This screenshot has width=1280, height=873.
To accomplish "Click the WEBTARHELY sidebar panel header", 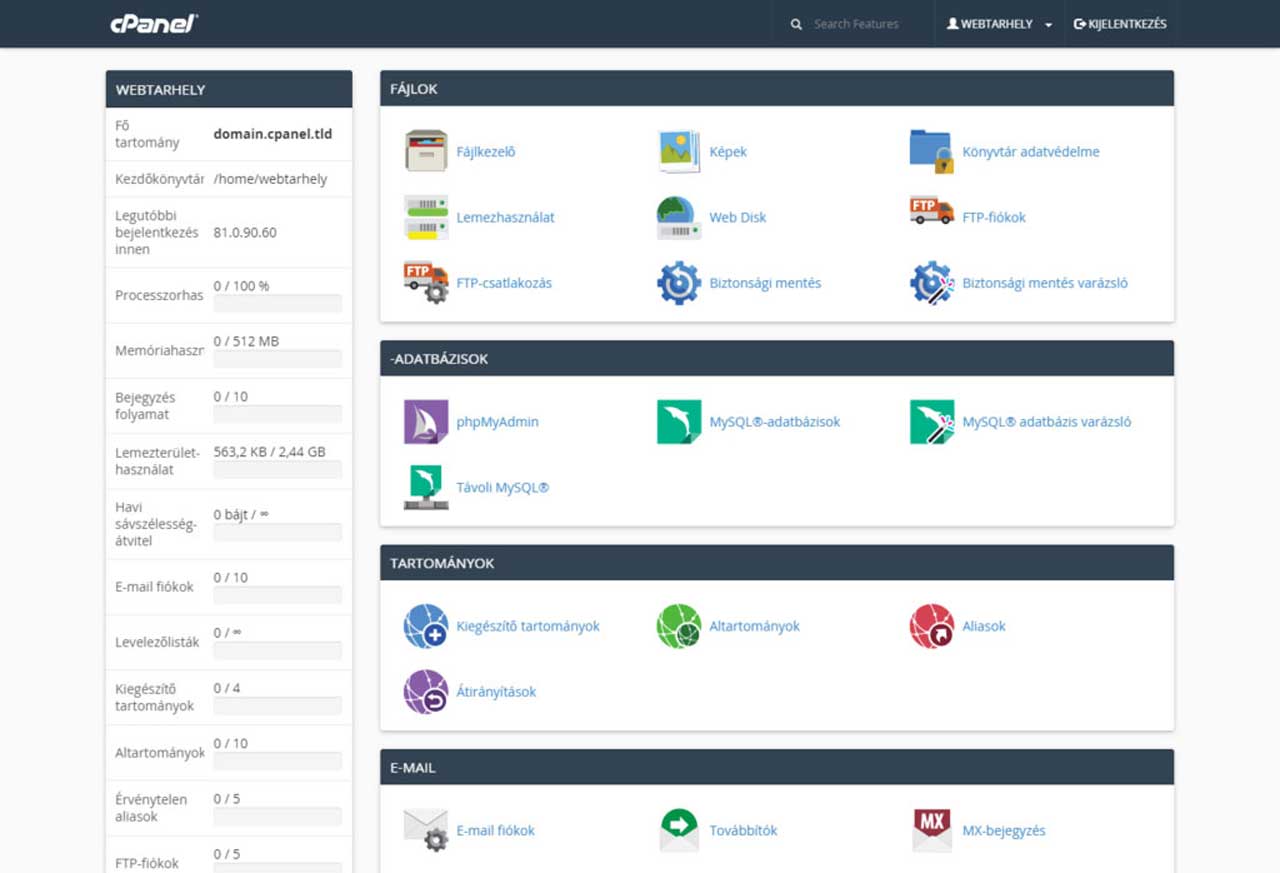I will pos(229,89).
